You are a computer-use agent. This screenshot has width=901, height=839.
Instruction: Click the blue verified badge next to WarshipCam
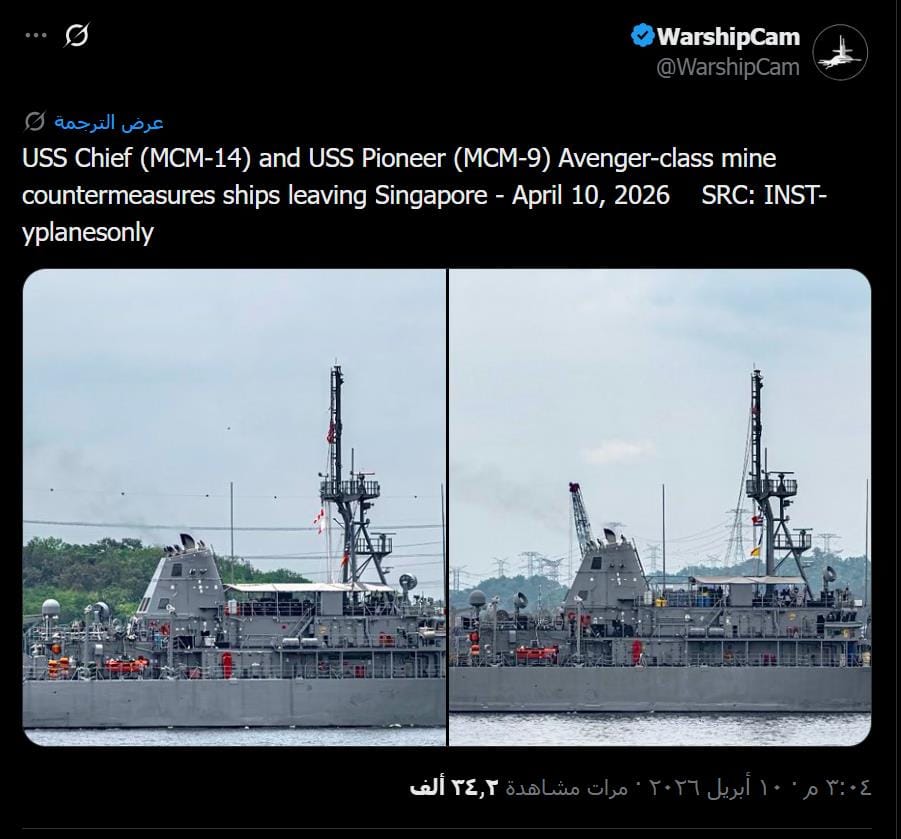[x=642, y=36]
